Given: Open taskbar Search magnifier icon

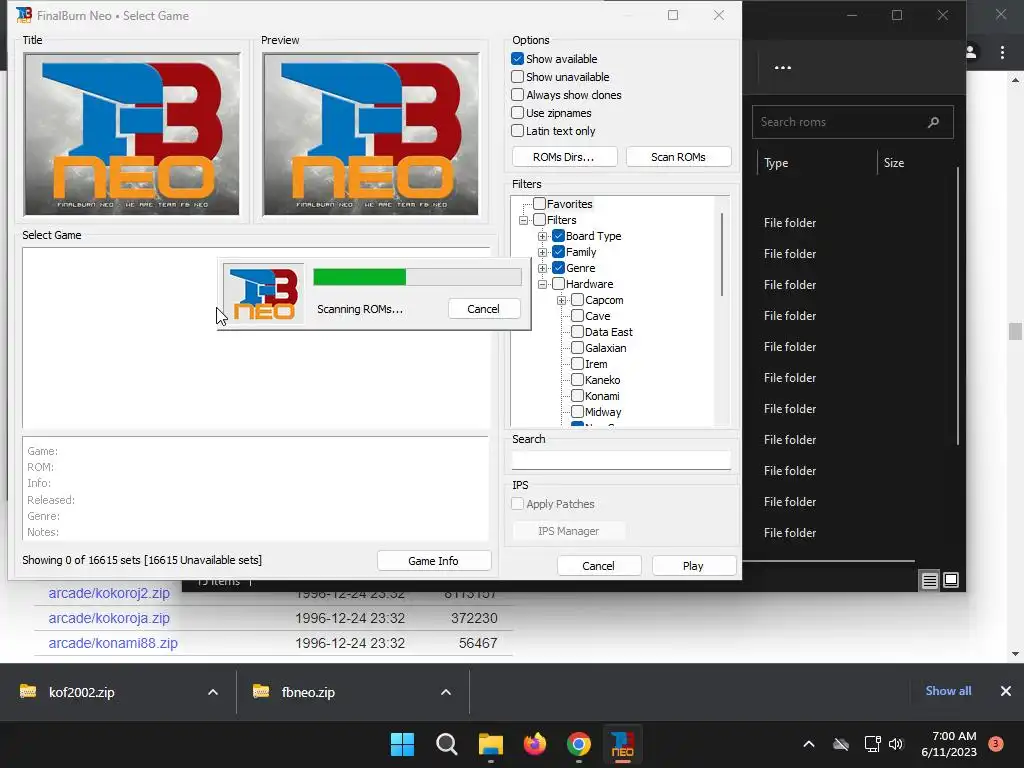Looking at the screenshot, I should (447, 744).
